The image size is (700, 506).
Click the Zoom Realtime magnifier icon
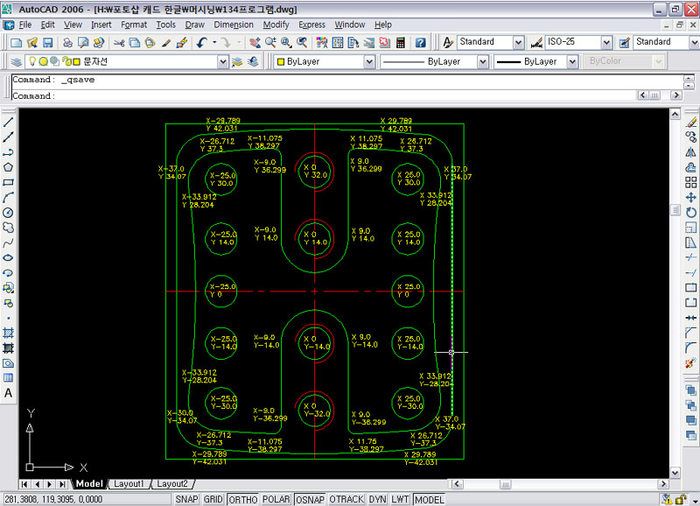270,42
